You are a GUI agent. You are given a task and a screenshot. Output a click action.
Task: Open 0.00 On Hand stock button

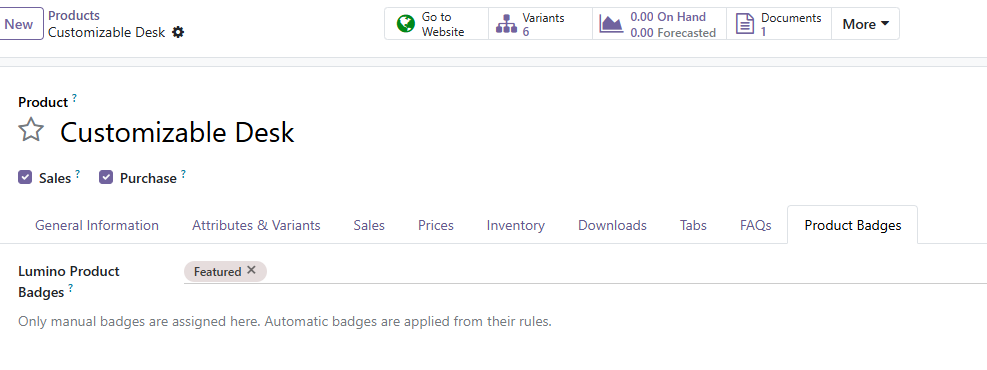pos(659,24)
